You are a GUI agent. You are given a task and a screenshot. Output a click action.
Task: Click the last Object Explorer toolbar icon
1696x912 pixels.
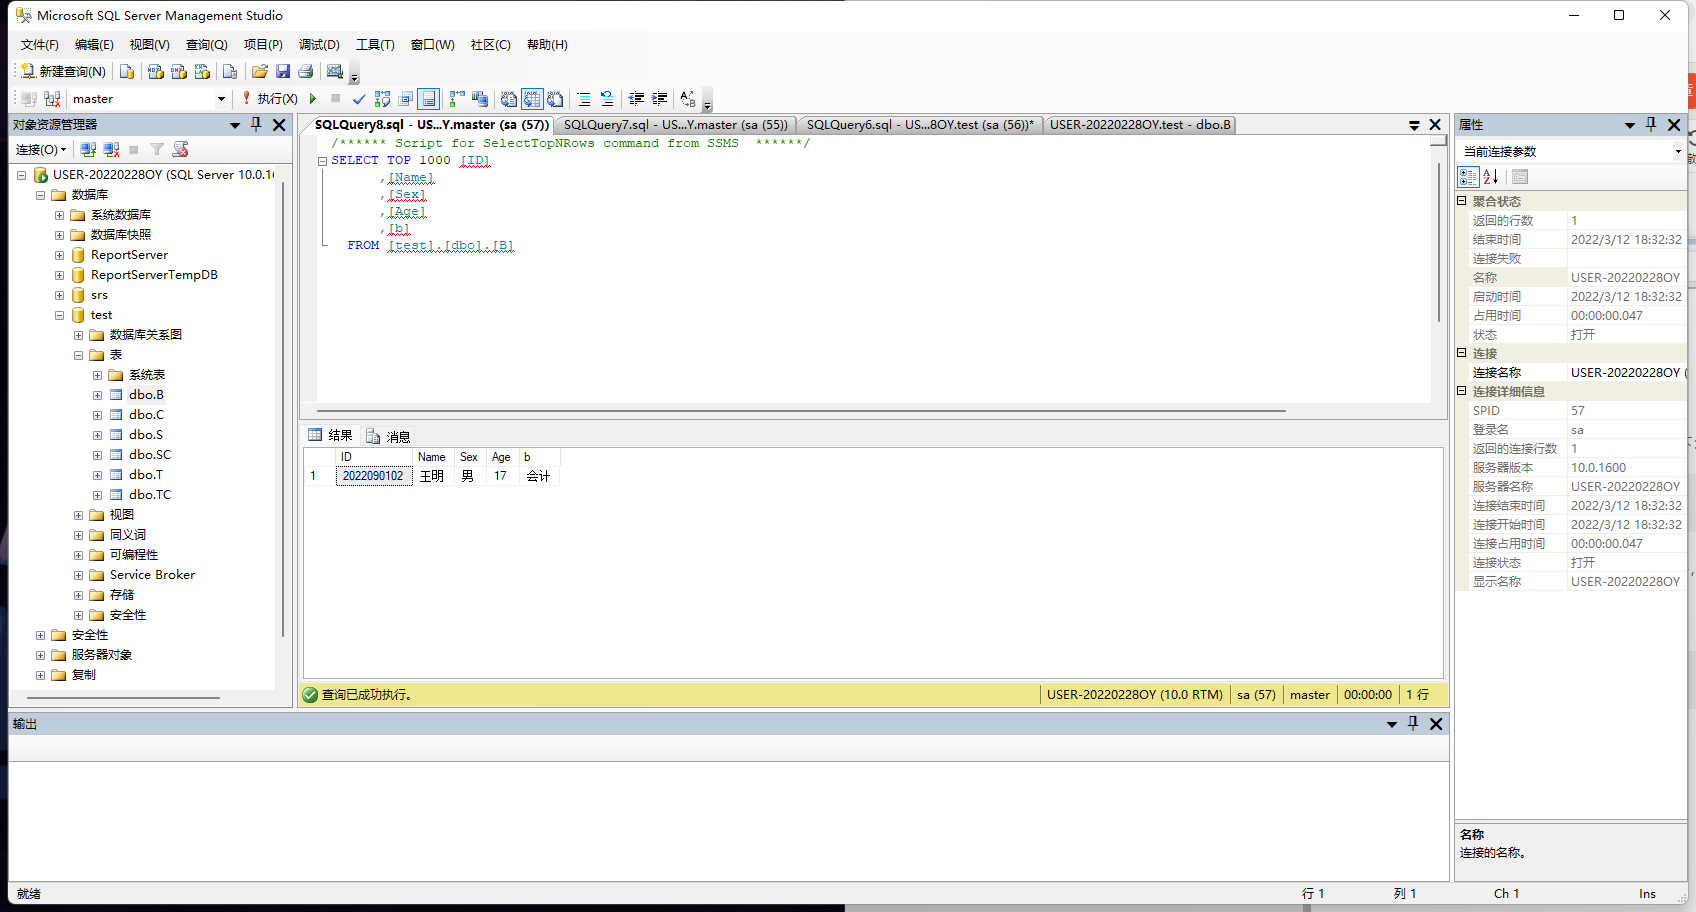[180, 149]
